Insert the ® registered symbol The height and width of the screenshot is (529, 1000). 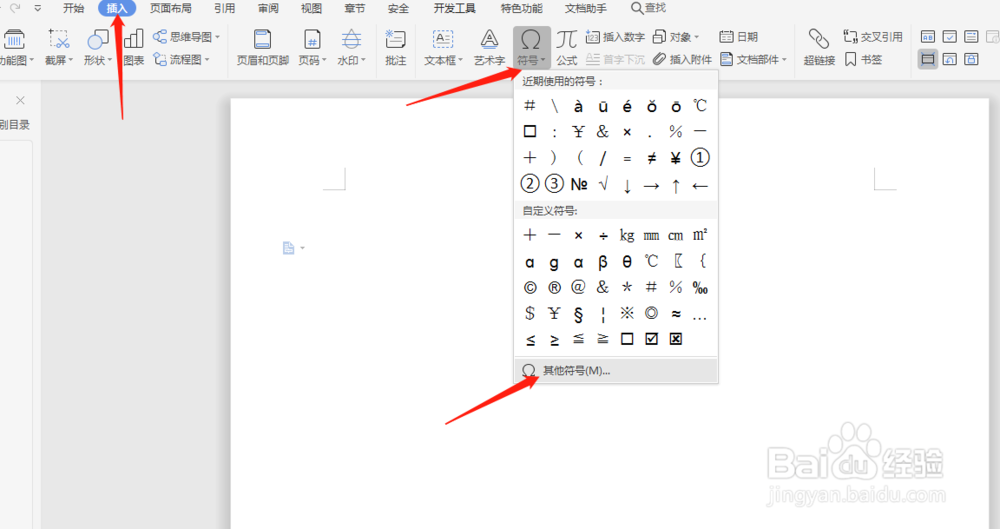click(554, 288)
